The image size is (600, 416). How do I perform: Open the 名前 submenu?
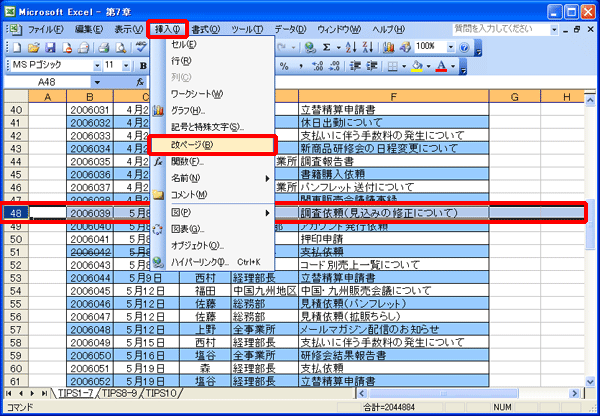click(x=212, y=178)
